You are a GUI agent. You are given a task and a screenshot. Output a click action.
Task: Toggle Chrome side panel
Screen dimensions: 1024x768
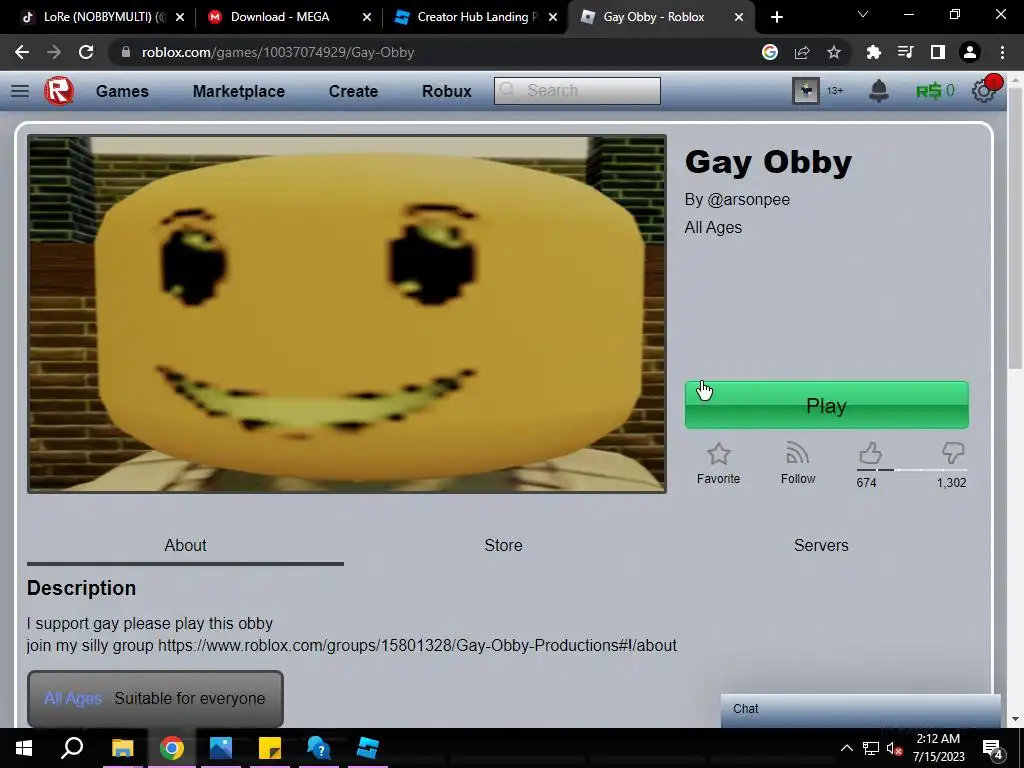pyautogui.click(x=938, y=52)
